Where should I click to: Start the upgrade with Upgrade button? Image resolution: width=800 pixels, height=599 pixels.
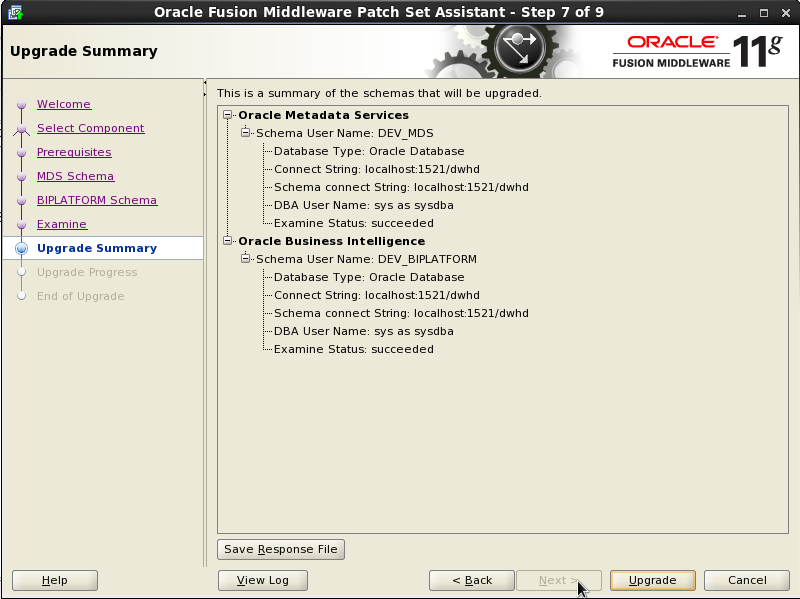point(653,580)
